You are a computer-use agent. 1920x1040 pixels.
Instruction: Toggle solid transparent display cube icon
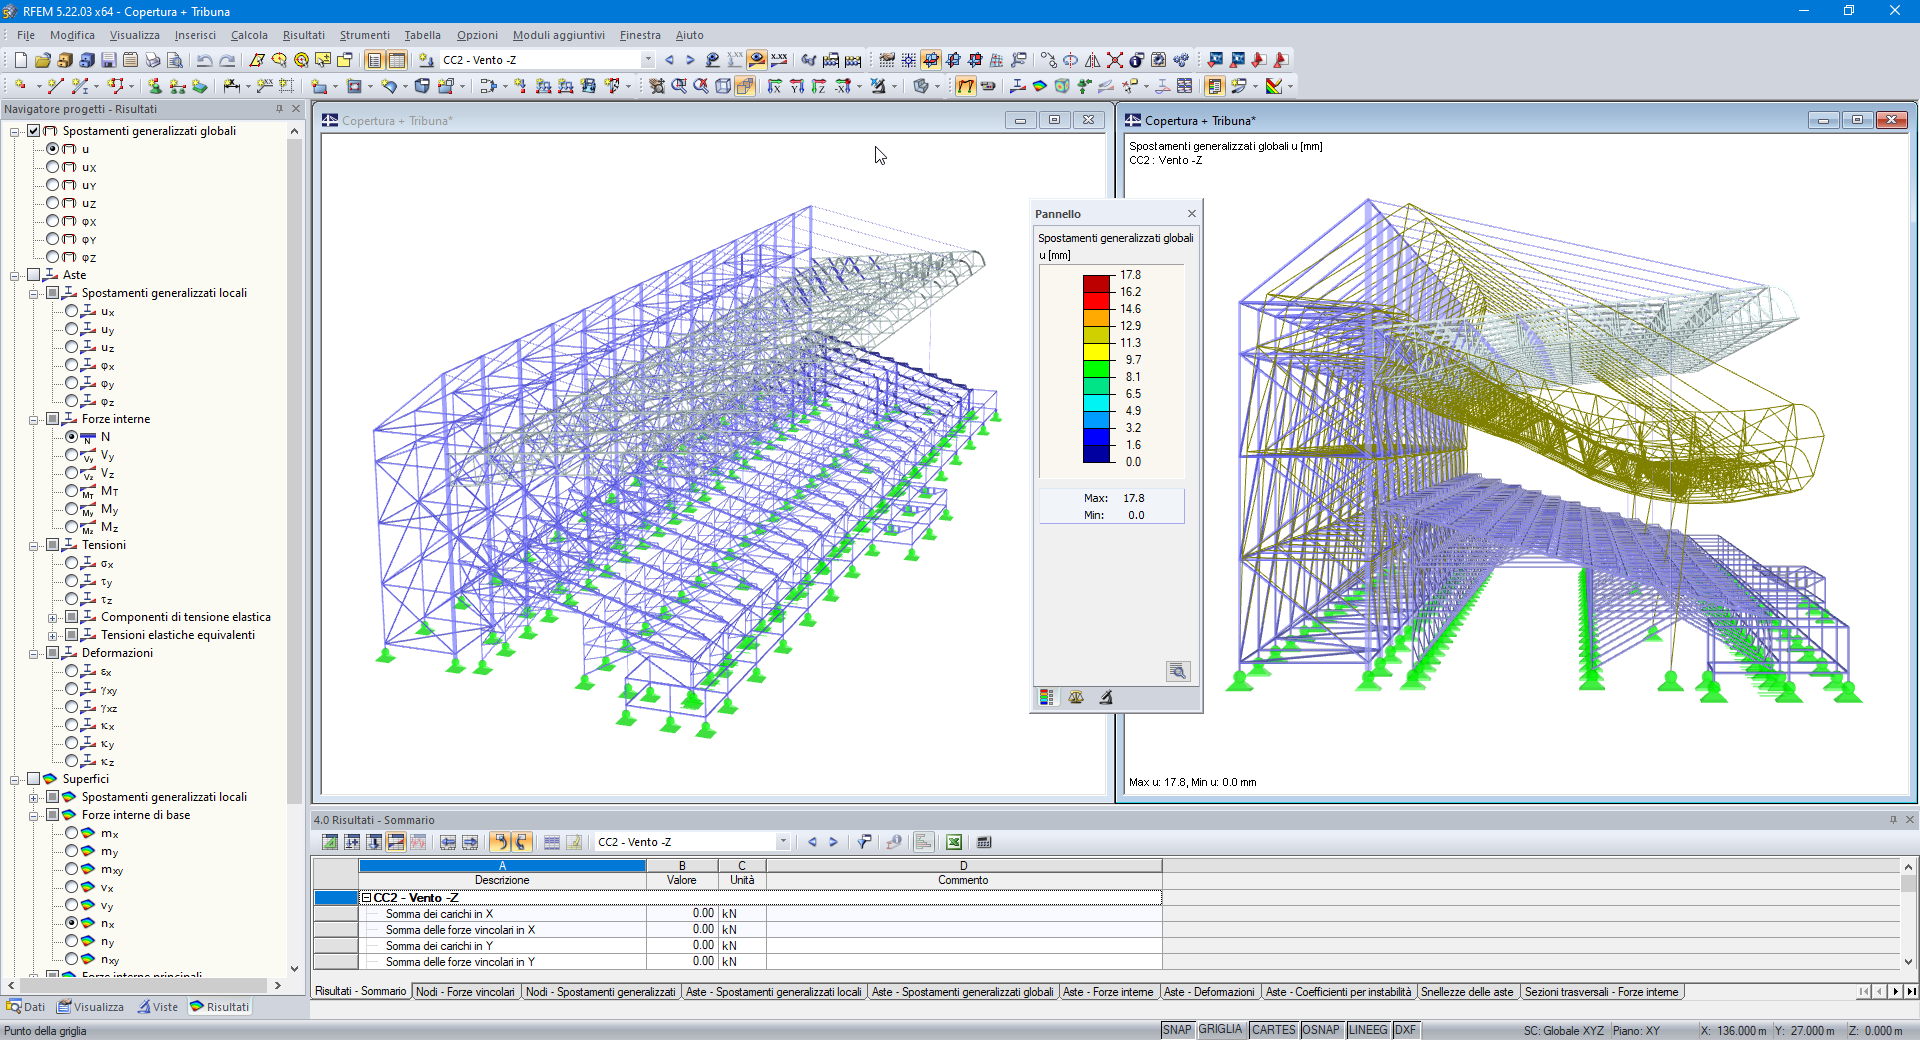745,86
